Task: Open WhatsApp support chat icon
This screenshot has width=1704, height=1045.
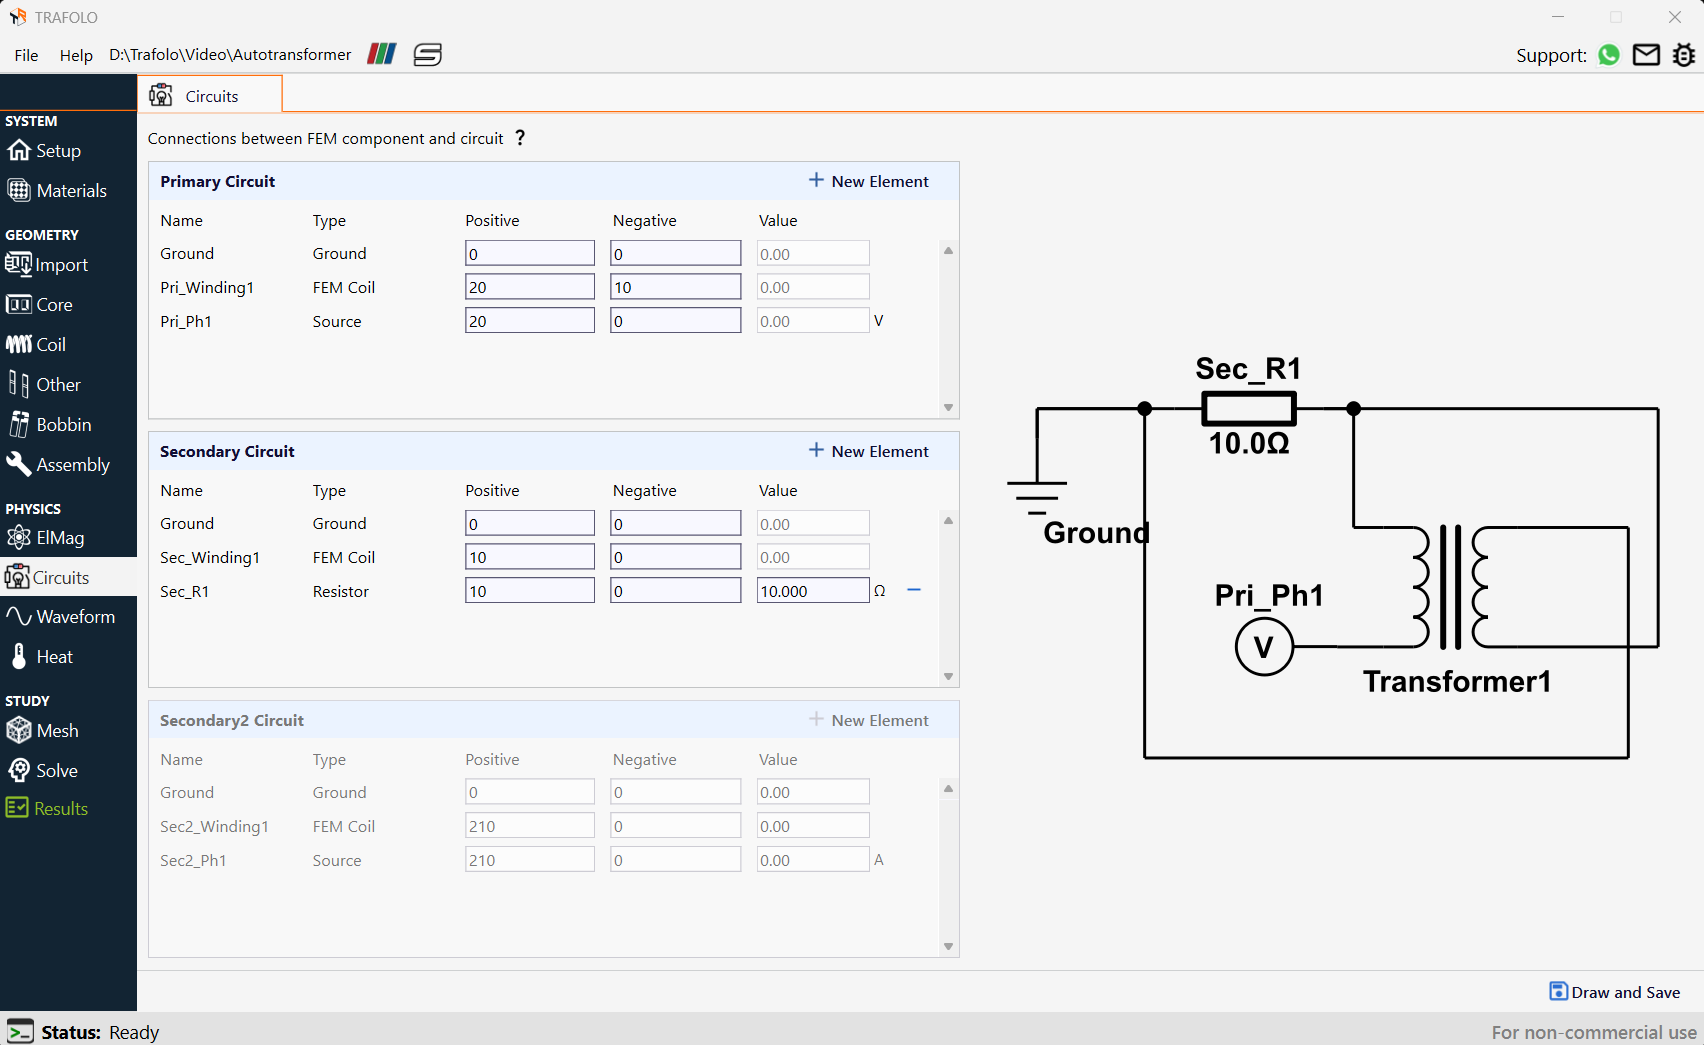Action: (x=1609, y=55)
